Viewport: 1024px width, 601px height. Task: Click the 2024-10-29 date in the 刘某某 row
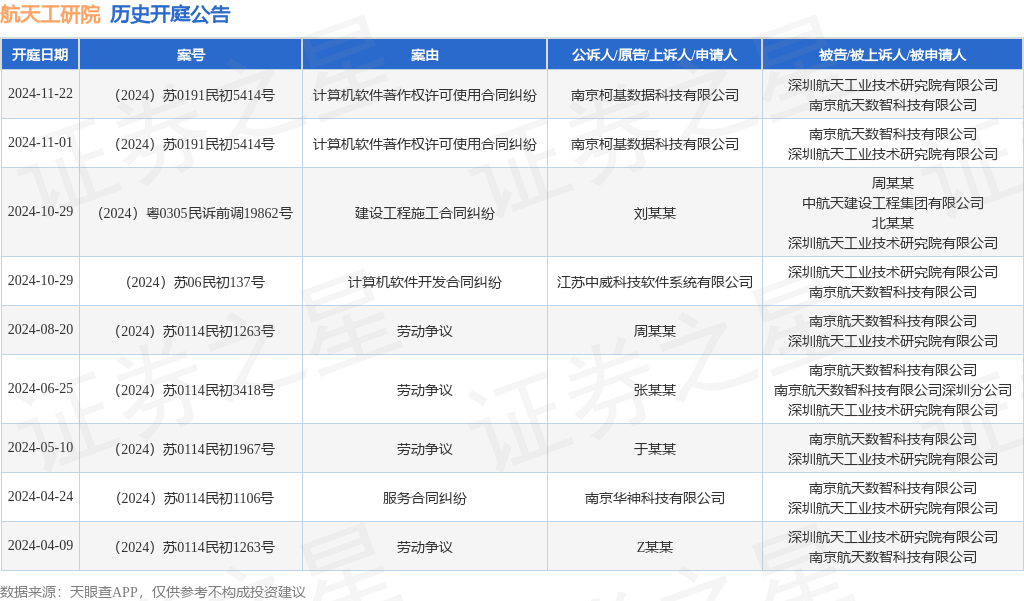pyautogui.click(x=40, y=212)
